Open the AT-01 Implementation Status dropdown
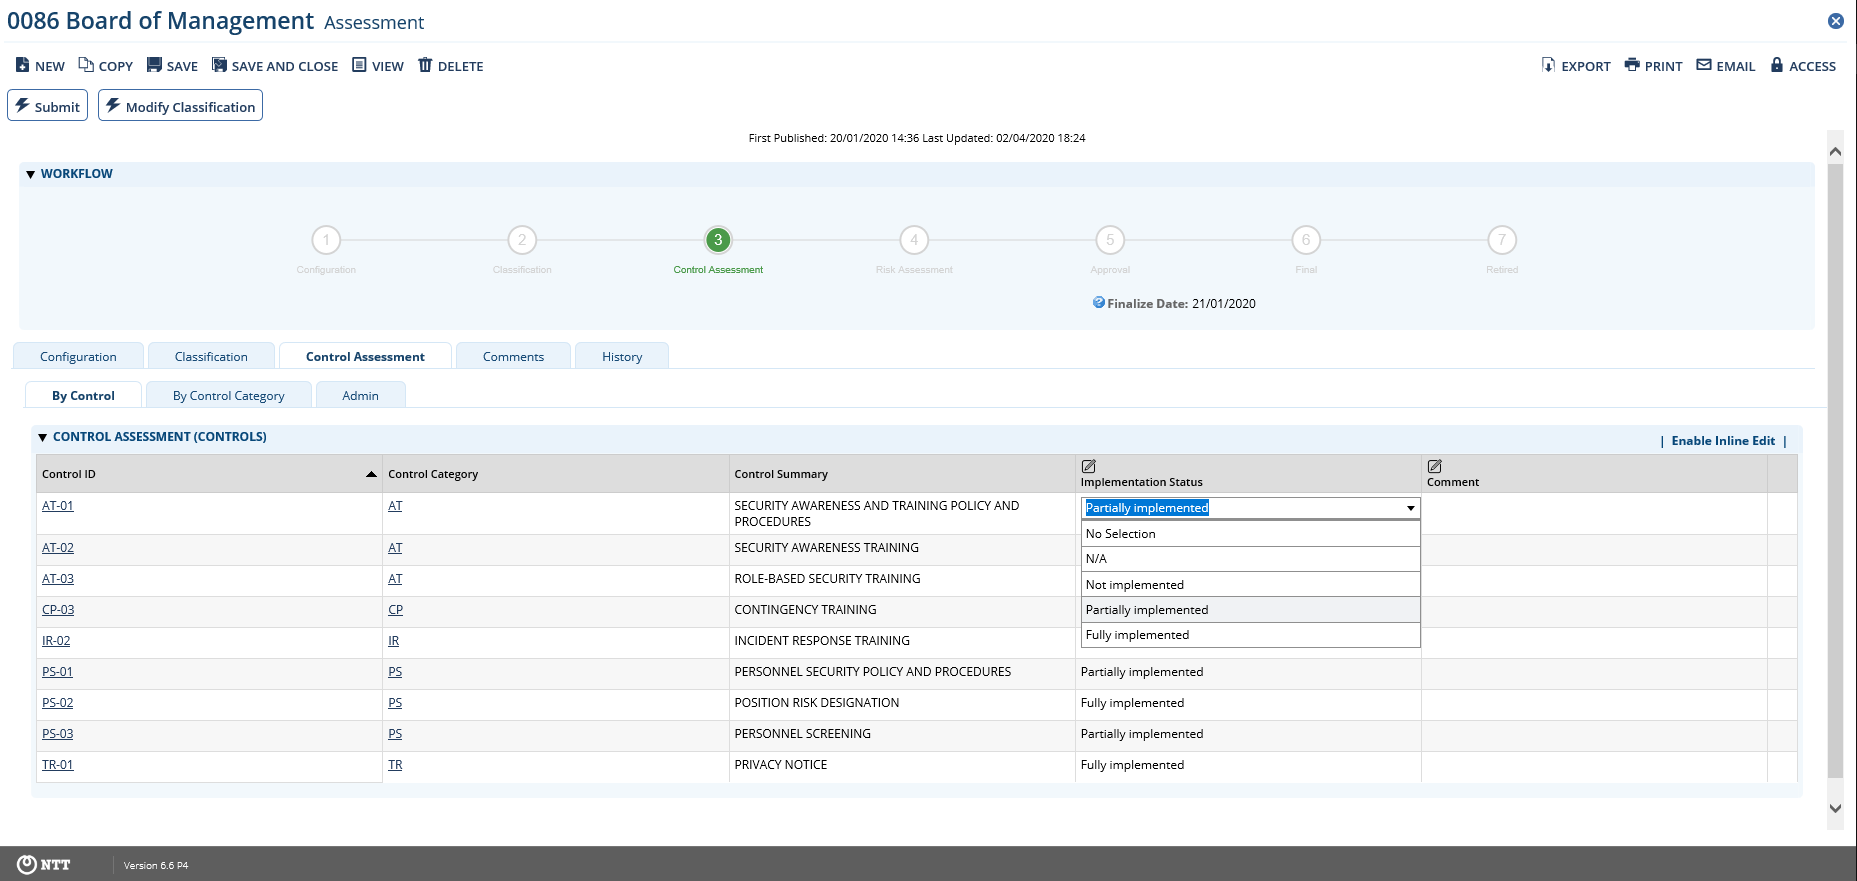Screen dimensions: 1857x881 coord(1410,508)
